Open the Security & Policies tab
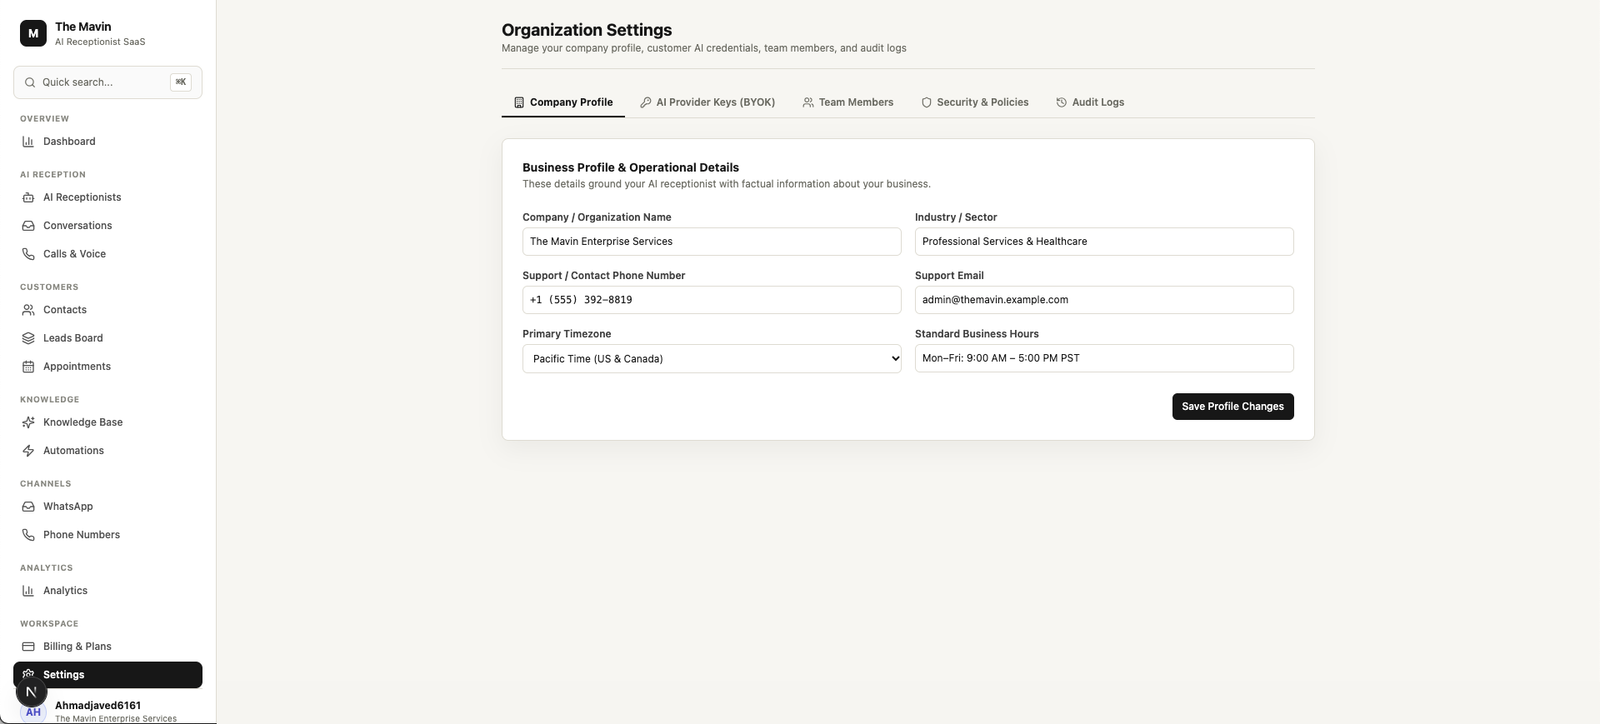This screenshot has height=724, width=1600. click(x=975, y=102)
